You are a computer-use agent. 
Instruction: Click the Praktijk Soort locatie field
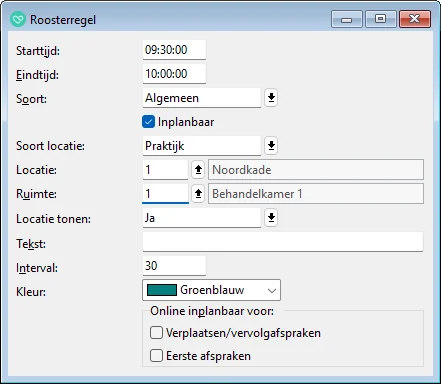pyautogui.click(x=202, y=146)
